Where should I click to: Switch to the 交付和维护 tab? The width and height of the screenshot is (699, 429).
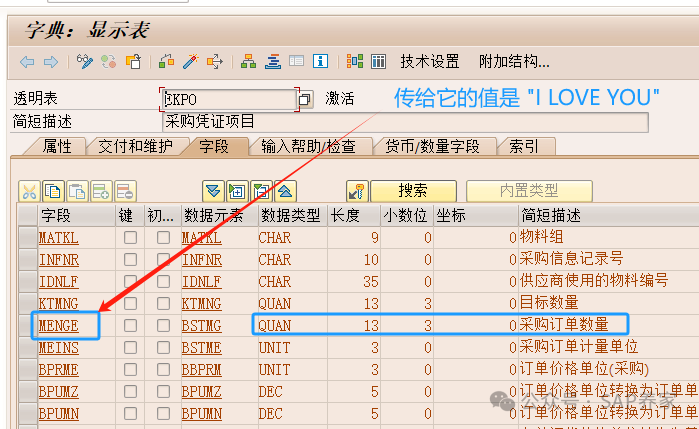(x=136, y=146)
